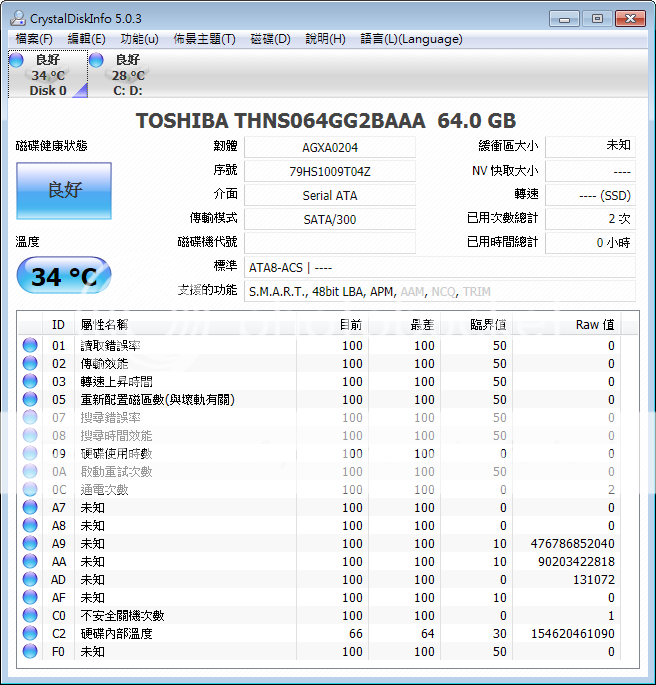Click the ATA8-ACS standard field
This screenshot has width=656, height=685.
[439, 267]
